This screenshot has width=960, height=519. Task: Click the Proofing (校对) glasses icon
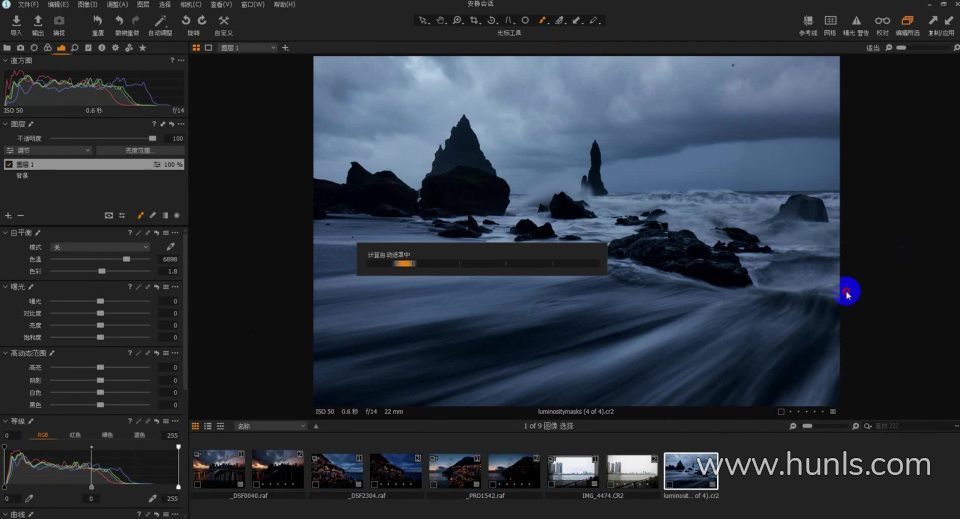point(882,21)
